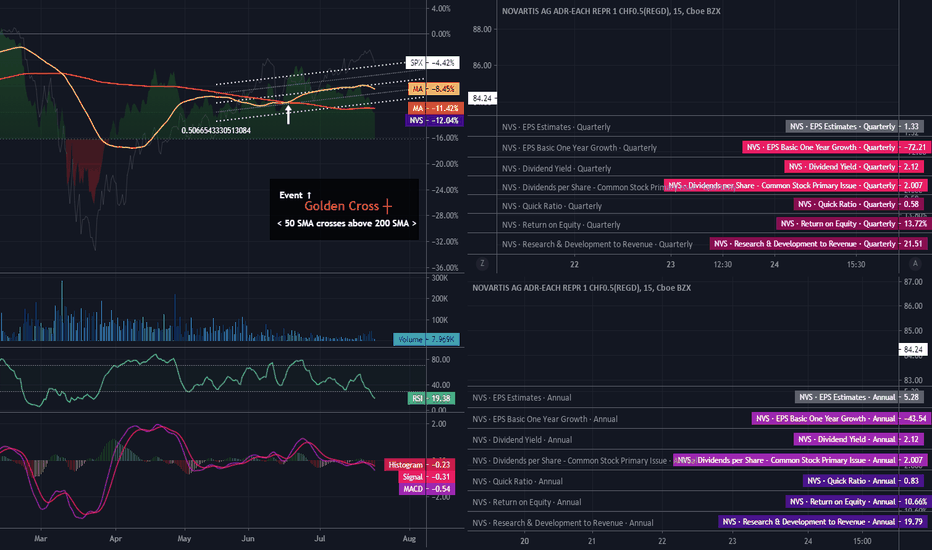Select left-side 'NVS · Quick Ratio · Quarterly' legend

(552, 206)
